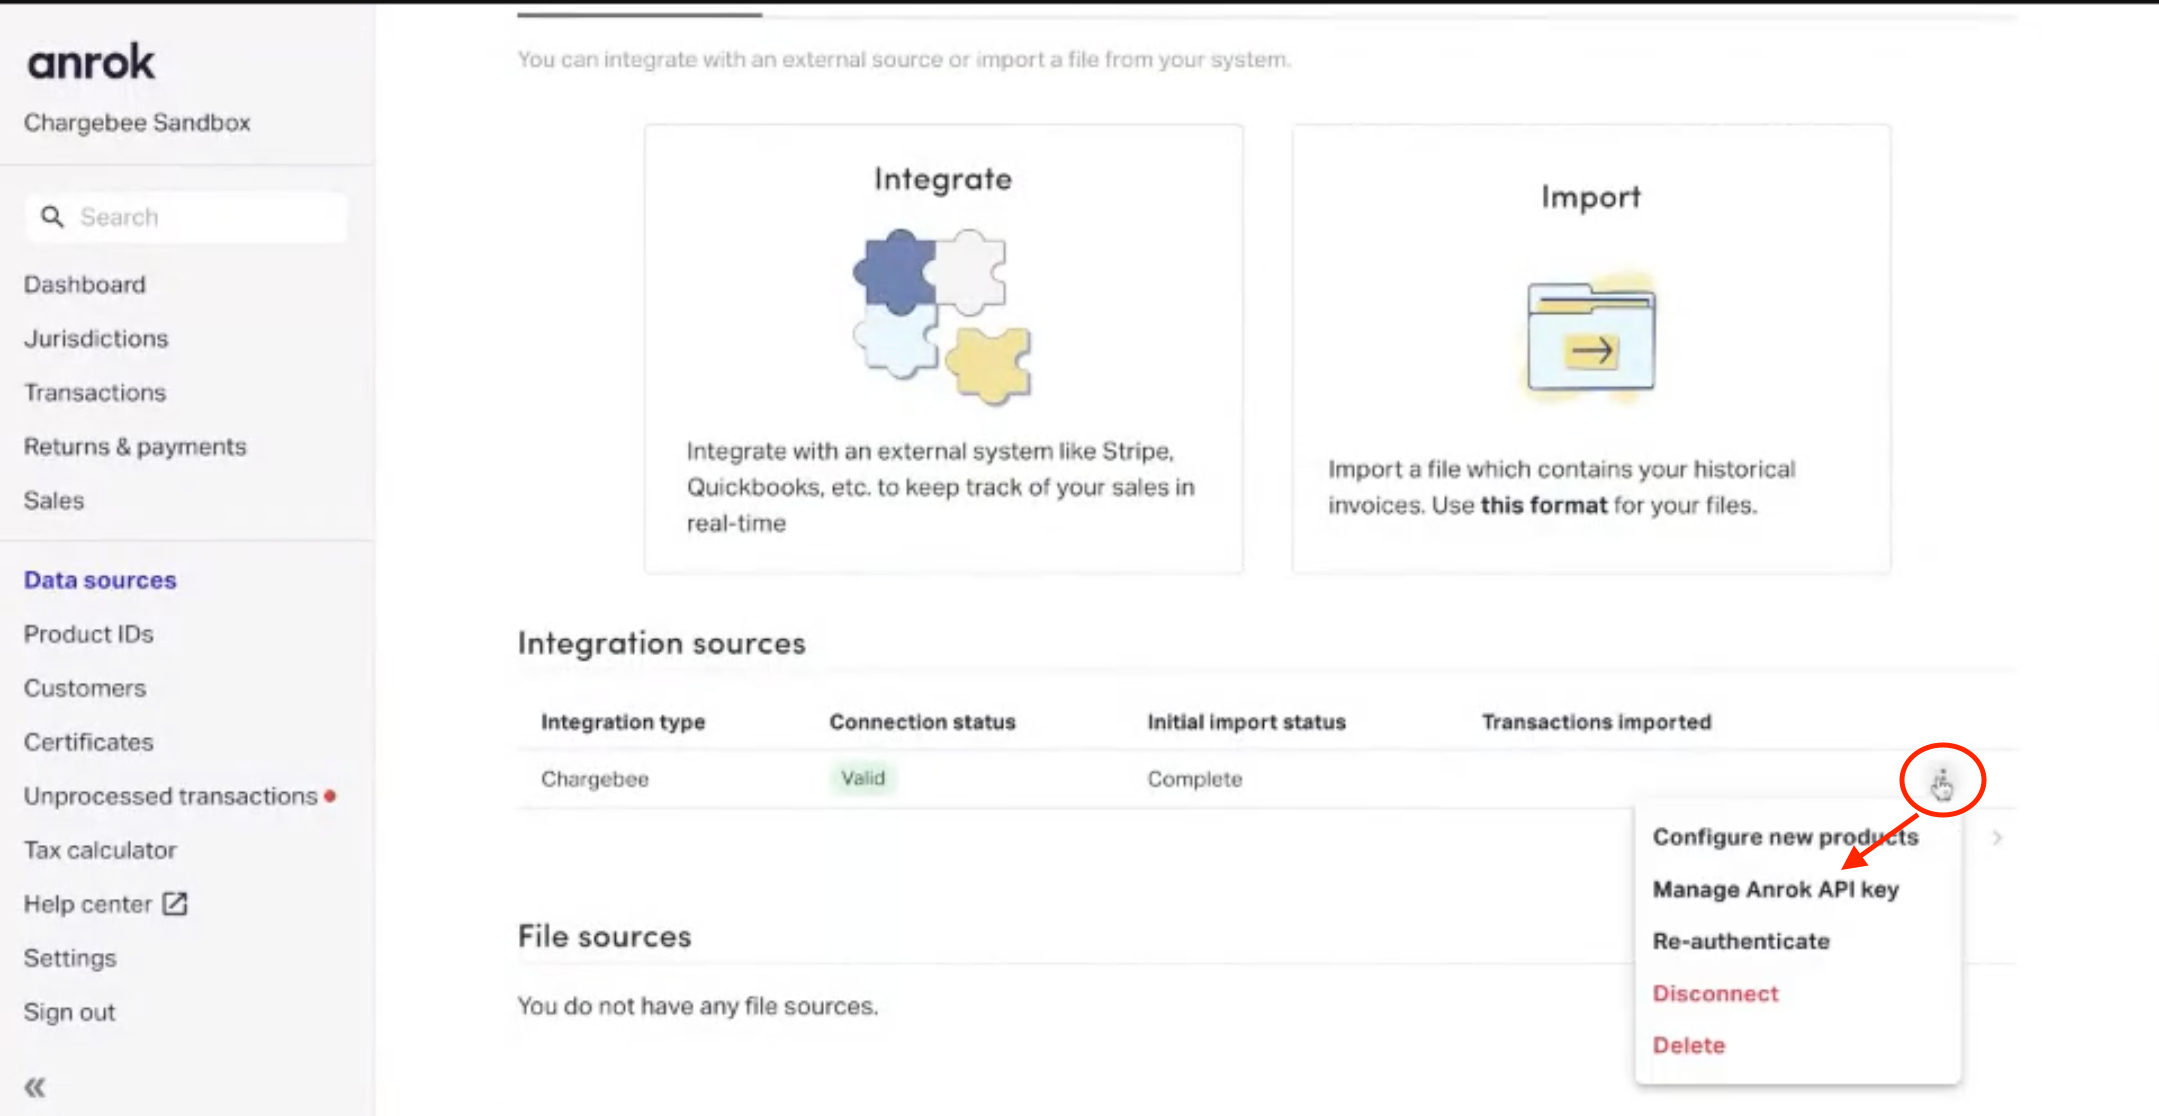Click the search magnifier icon
The width and height of the screenshot is (2159, 1116).
point(52,217)
